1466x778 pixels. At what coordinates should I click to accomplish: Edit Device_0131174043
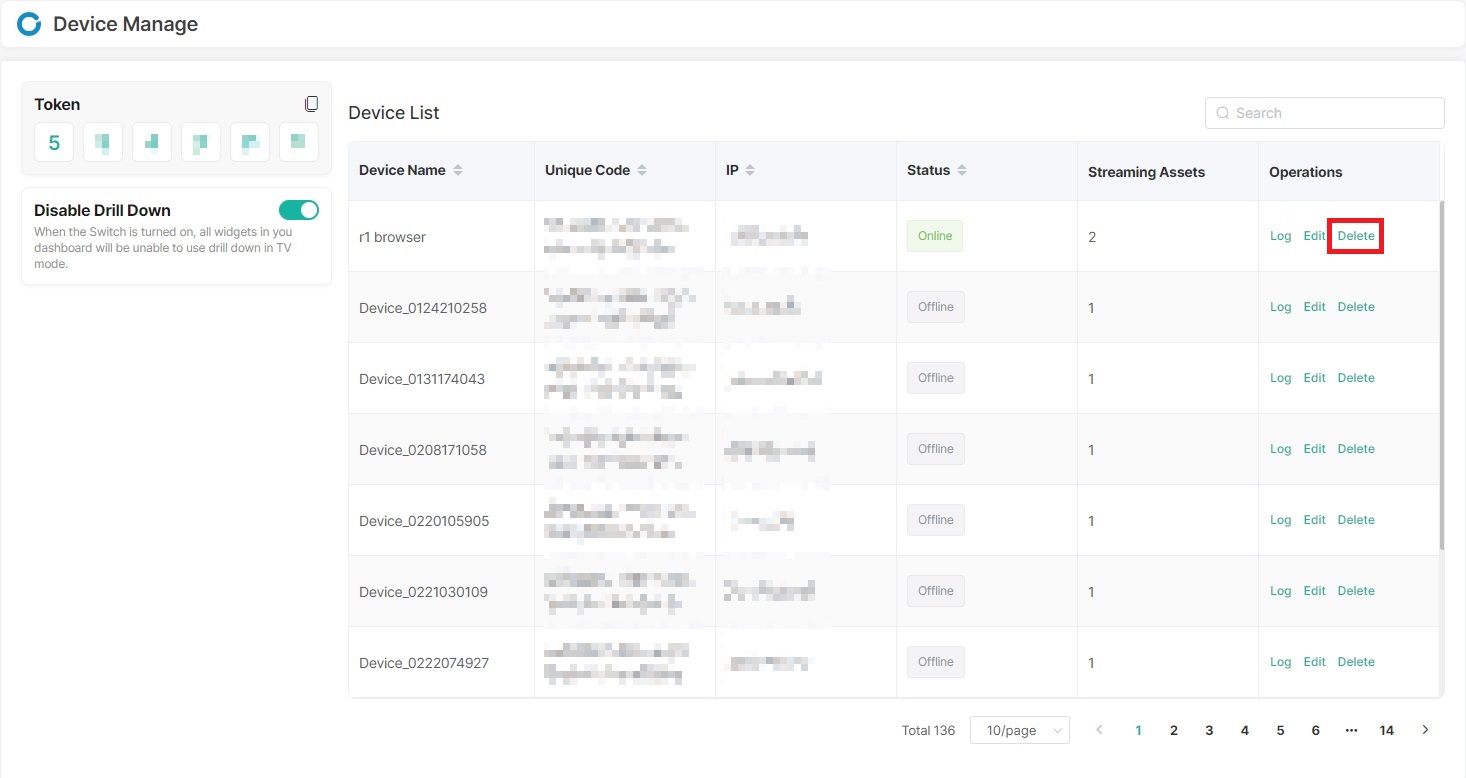[1314, 378]
